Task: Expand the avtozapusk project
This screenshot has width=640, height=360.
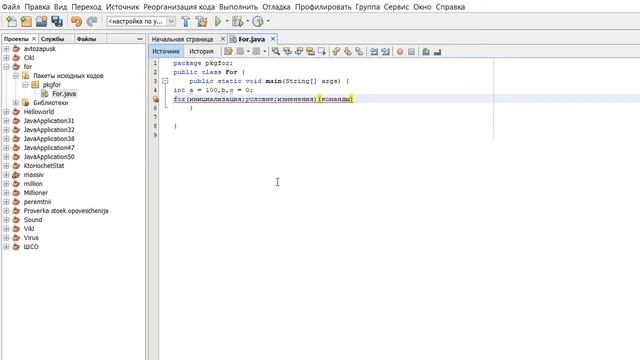Action: (6, 49)
